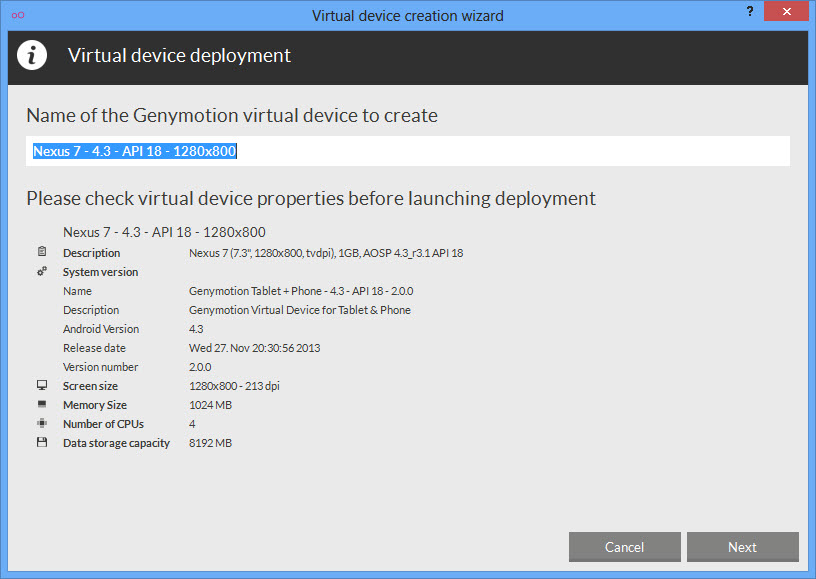
Task: Click the CPU icon next to Number of CPUs
Action: pos(42,423)
